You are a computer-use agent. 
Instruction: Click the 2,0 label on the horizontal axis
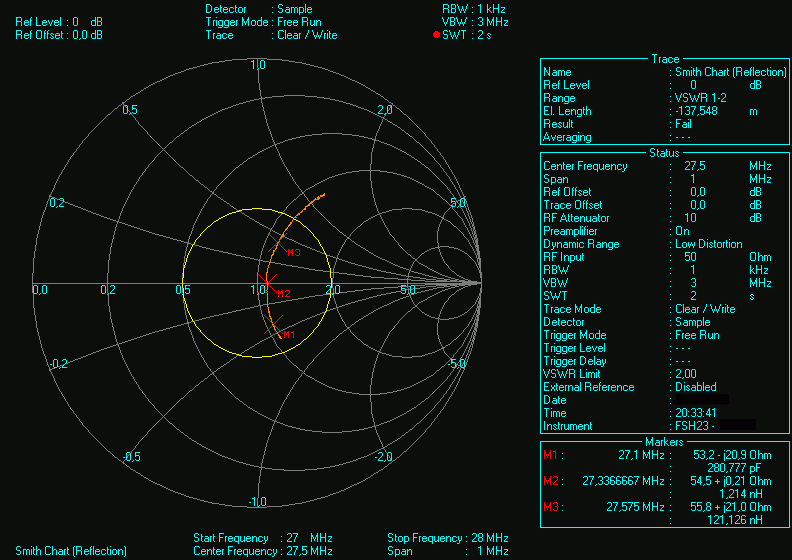333,290
